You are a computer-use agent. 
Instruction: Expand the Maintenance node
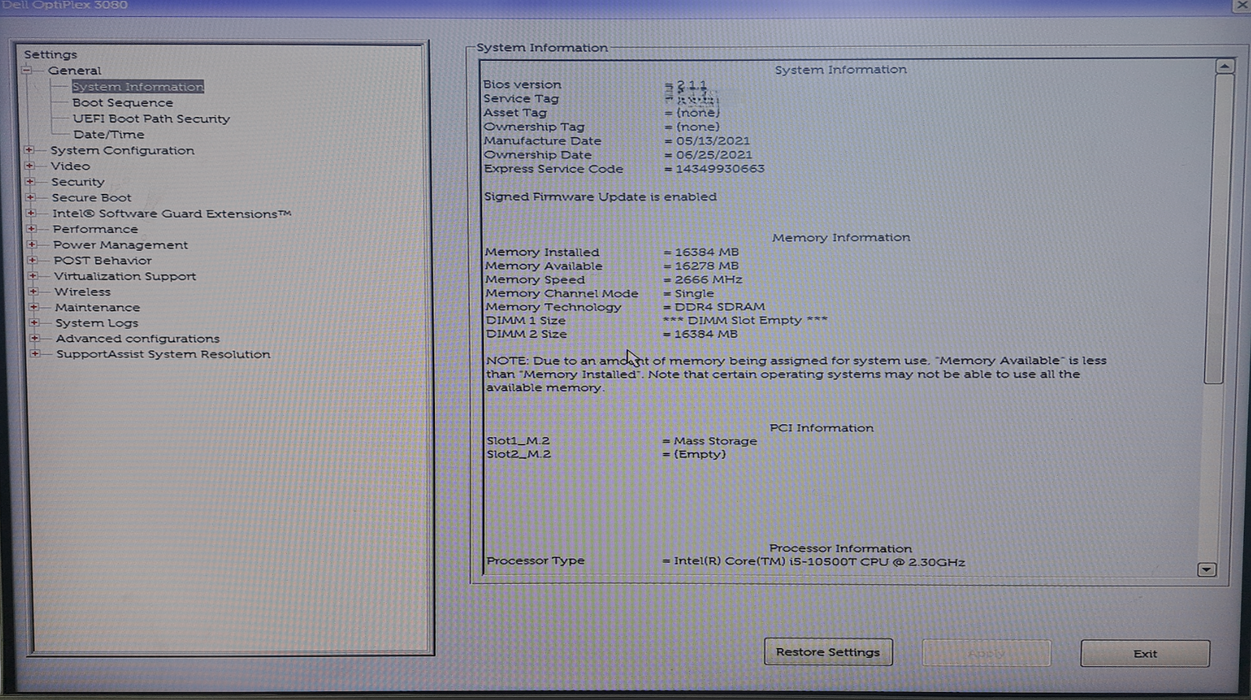34,307
